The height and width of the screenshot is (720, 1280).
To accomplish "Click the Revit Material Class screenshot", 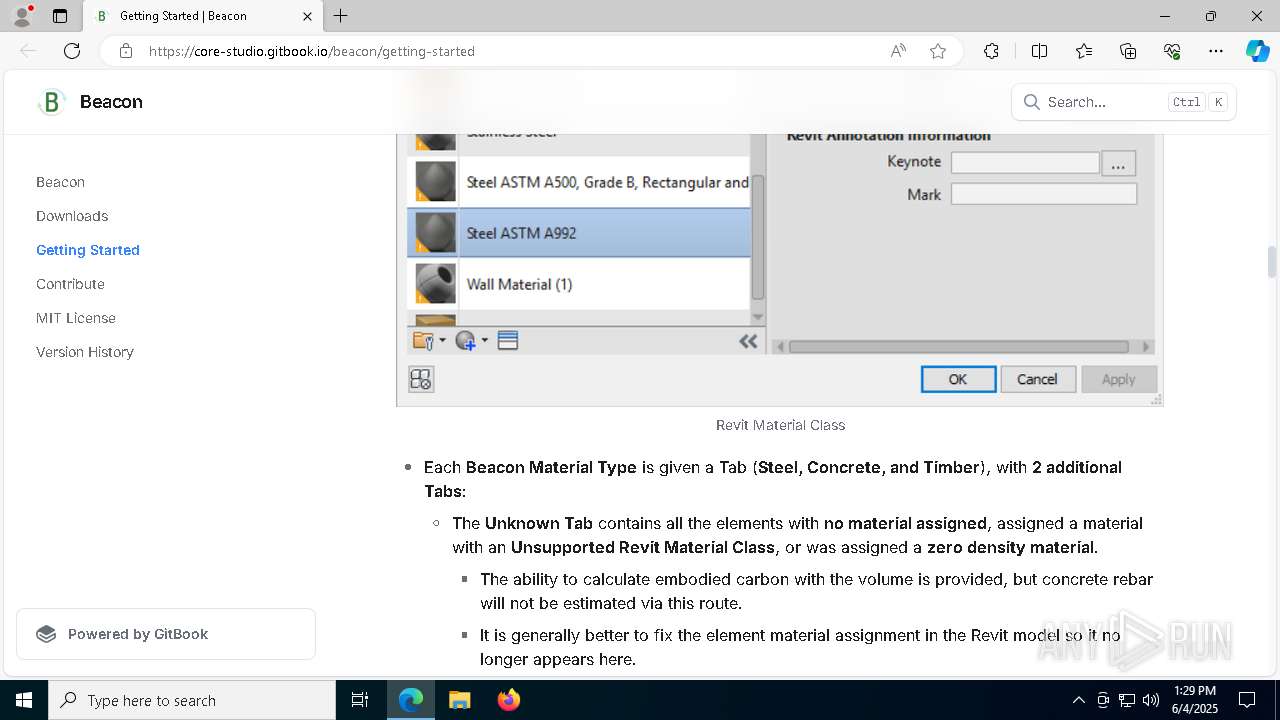I will pyautogui.click(x=780, y=270).
